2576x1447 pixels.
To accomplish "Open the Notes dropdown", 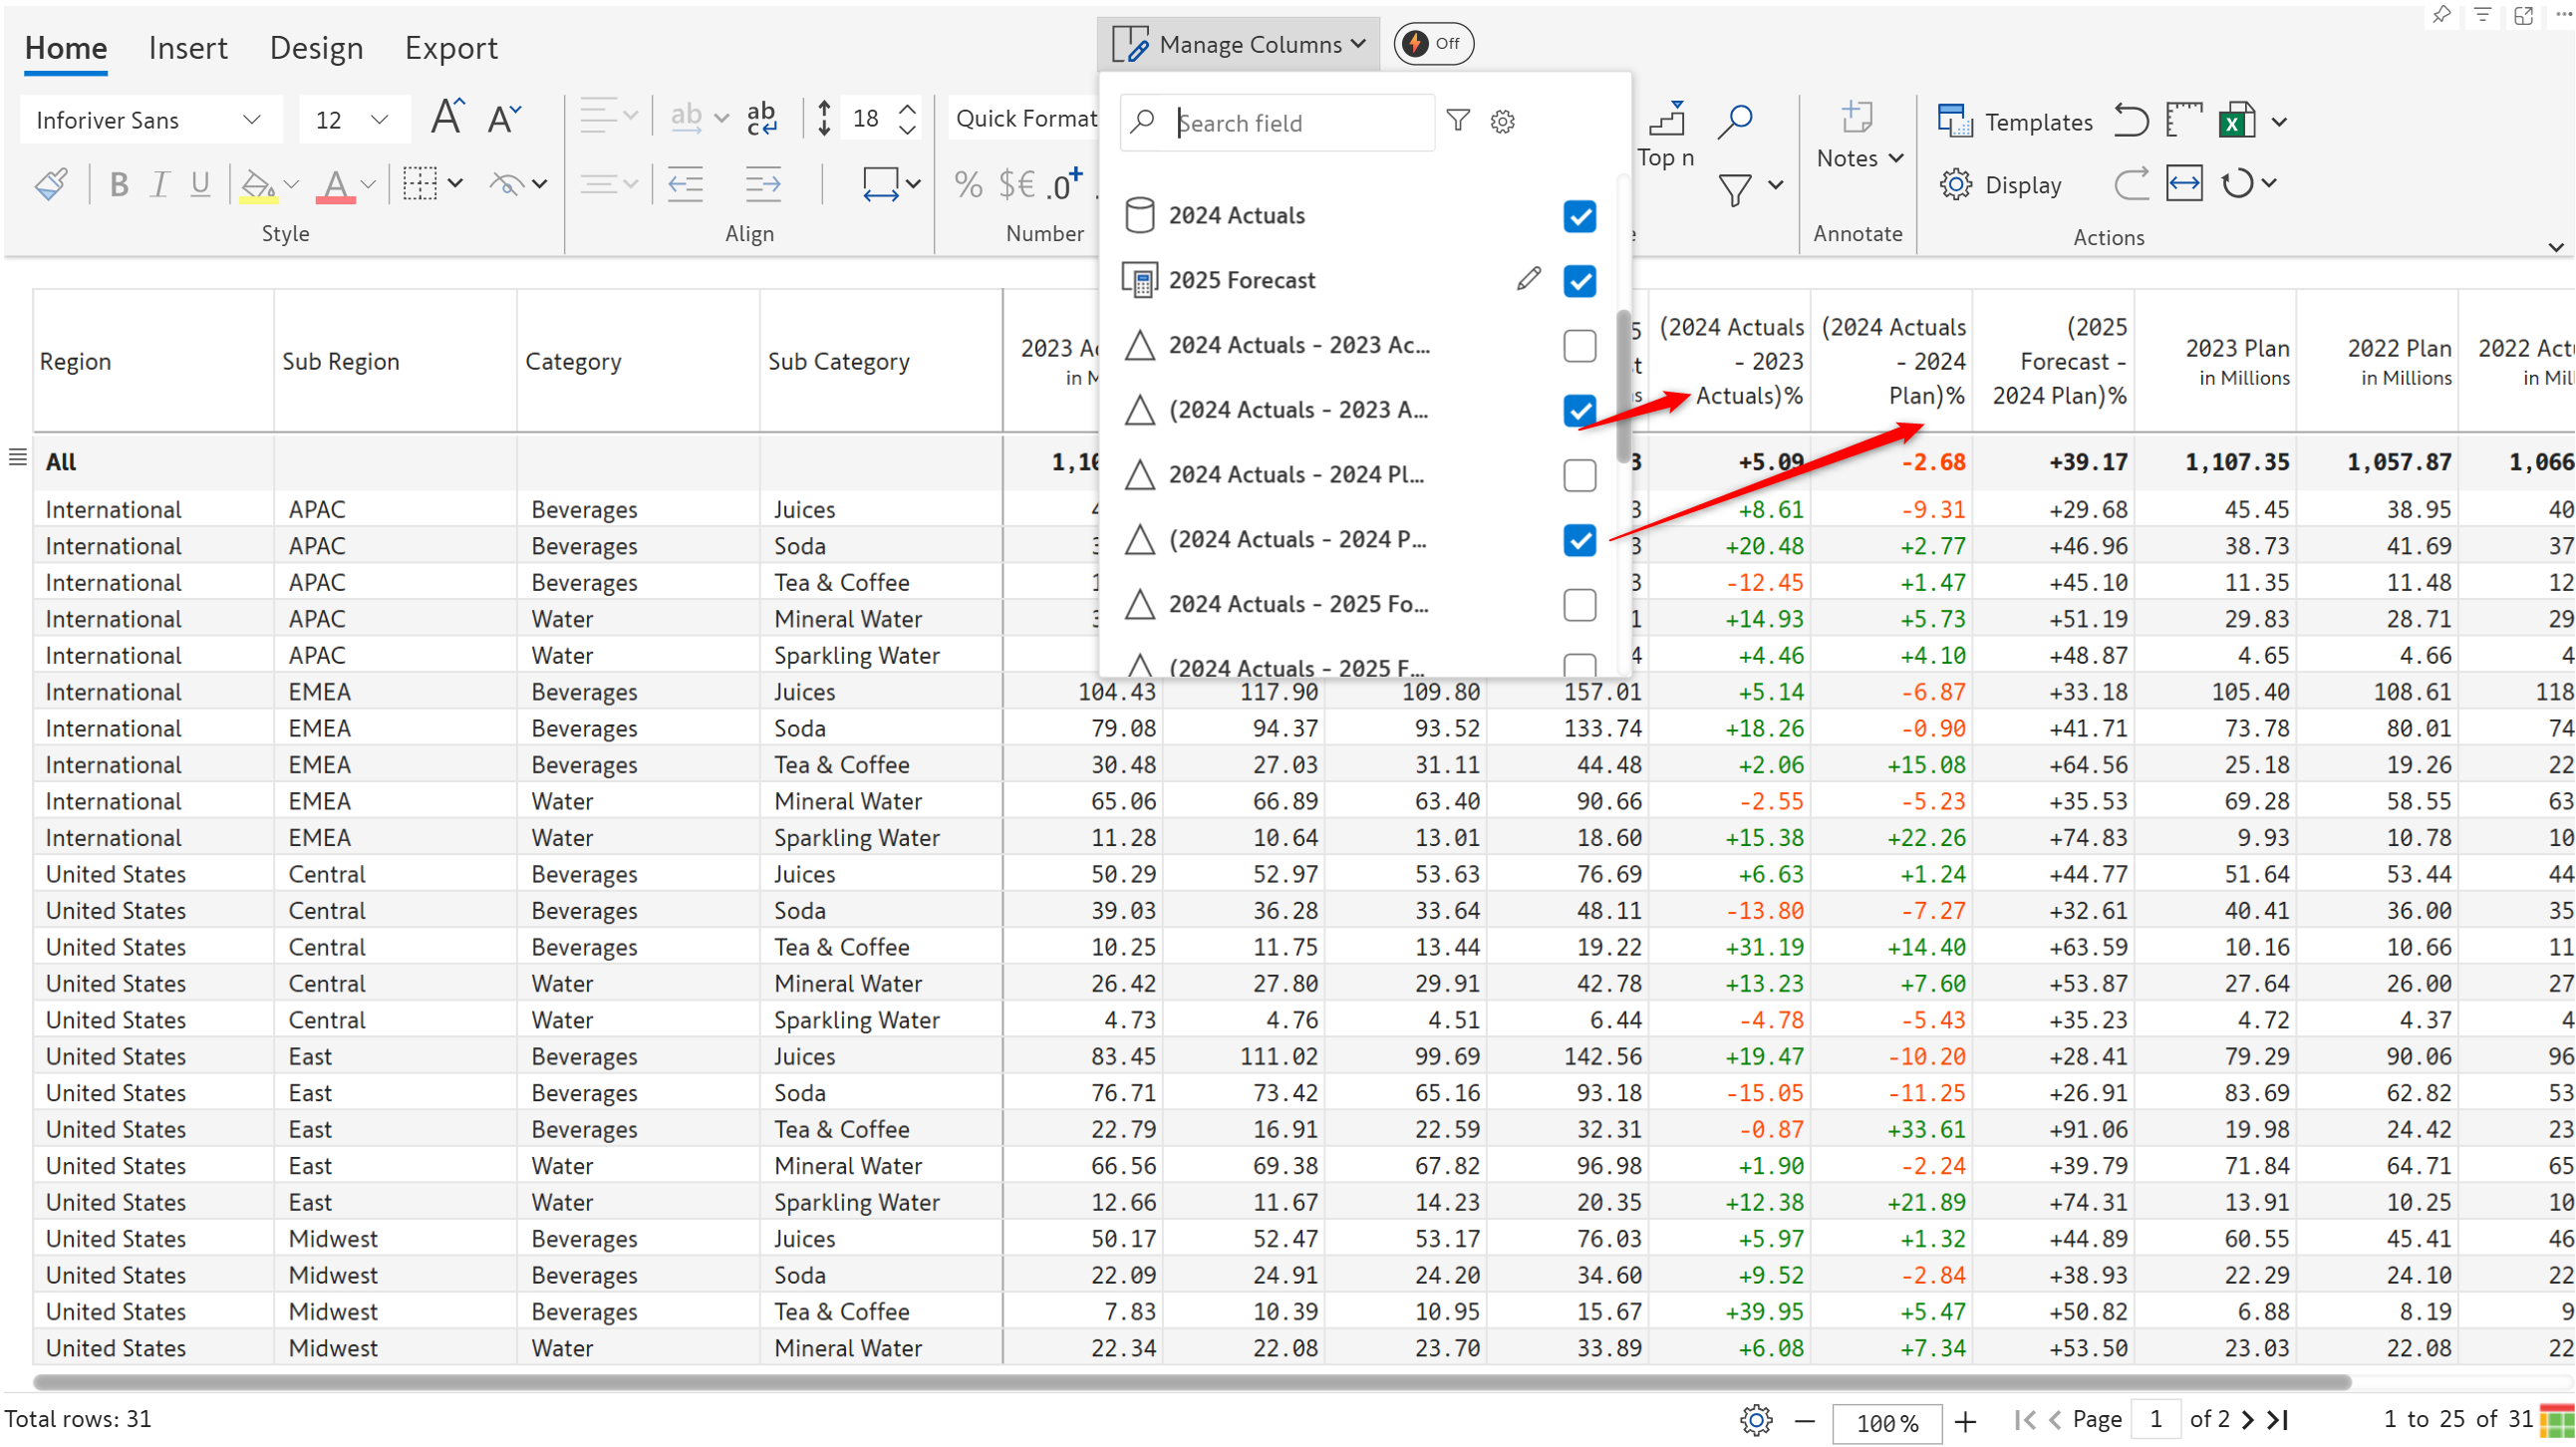I will coord(1858,158).
